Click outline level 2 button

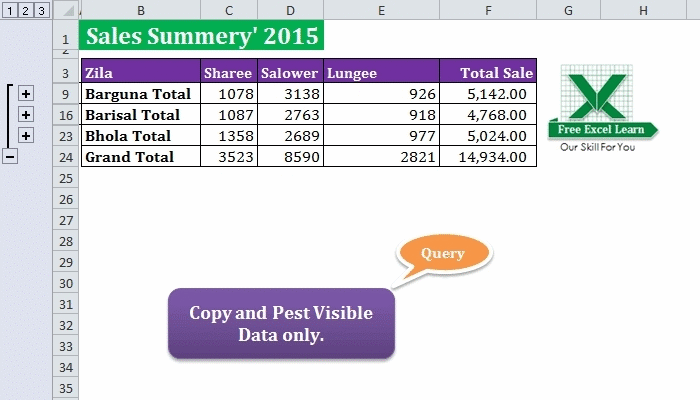(x=25, y=11)
